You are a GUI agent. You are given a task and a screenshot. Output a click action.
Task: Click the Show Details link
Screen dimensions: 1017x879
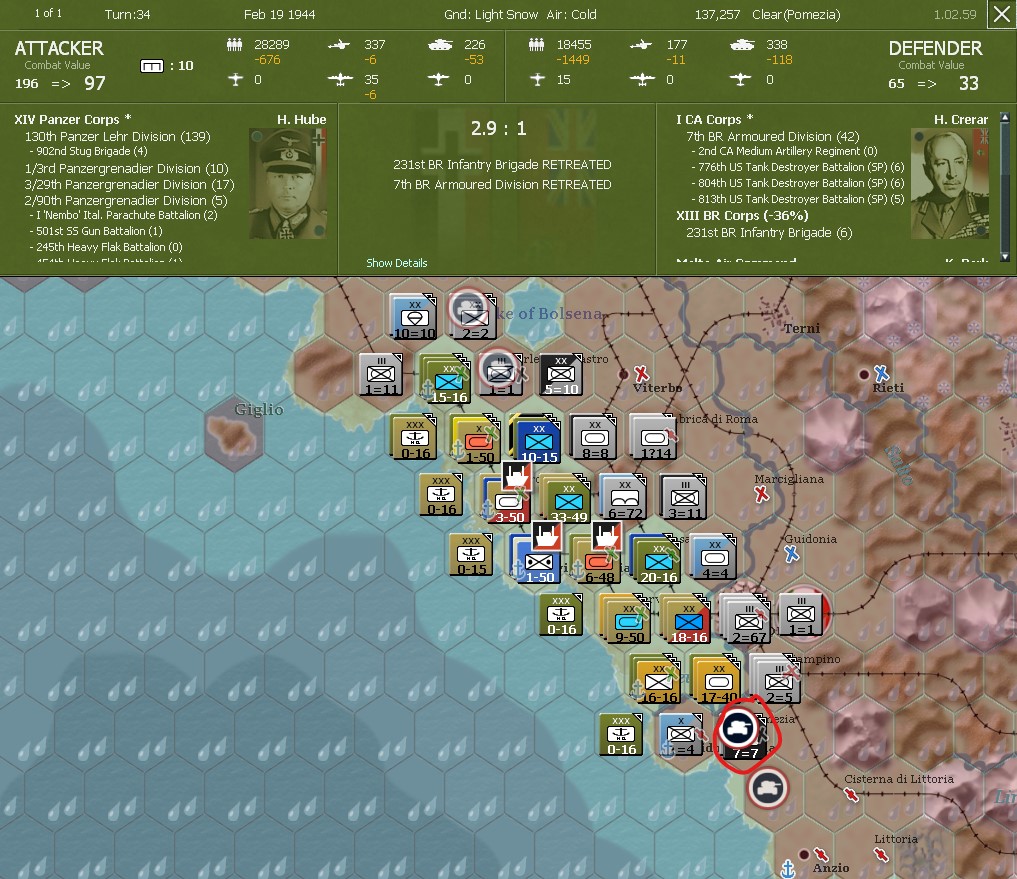pos(396,263)
